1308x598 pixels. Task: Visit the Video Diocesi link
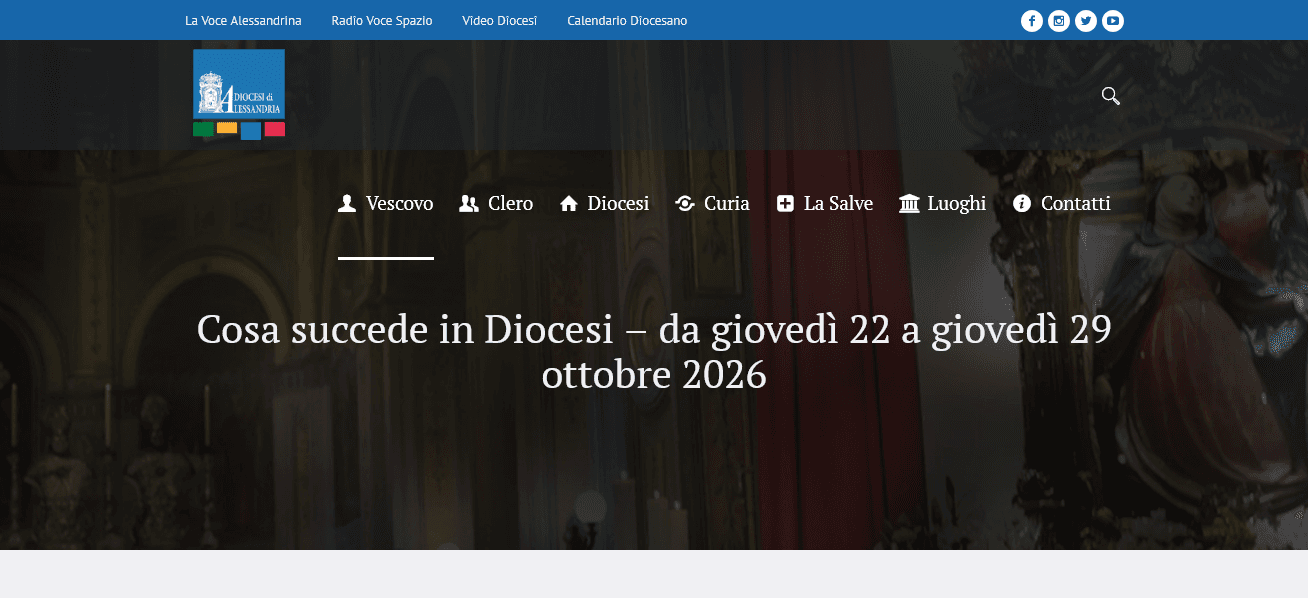tap(500, 20)
